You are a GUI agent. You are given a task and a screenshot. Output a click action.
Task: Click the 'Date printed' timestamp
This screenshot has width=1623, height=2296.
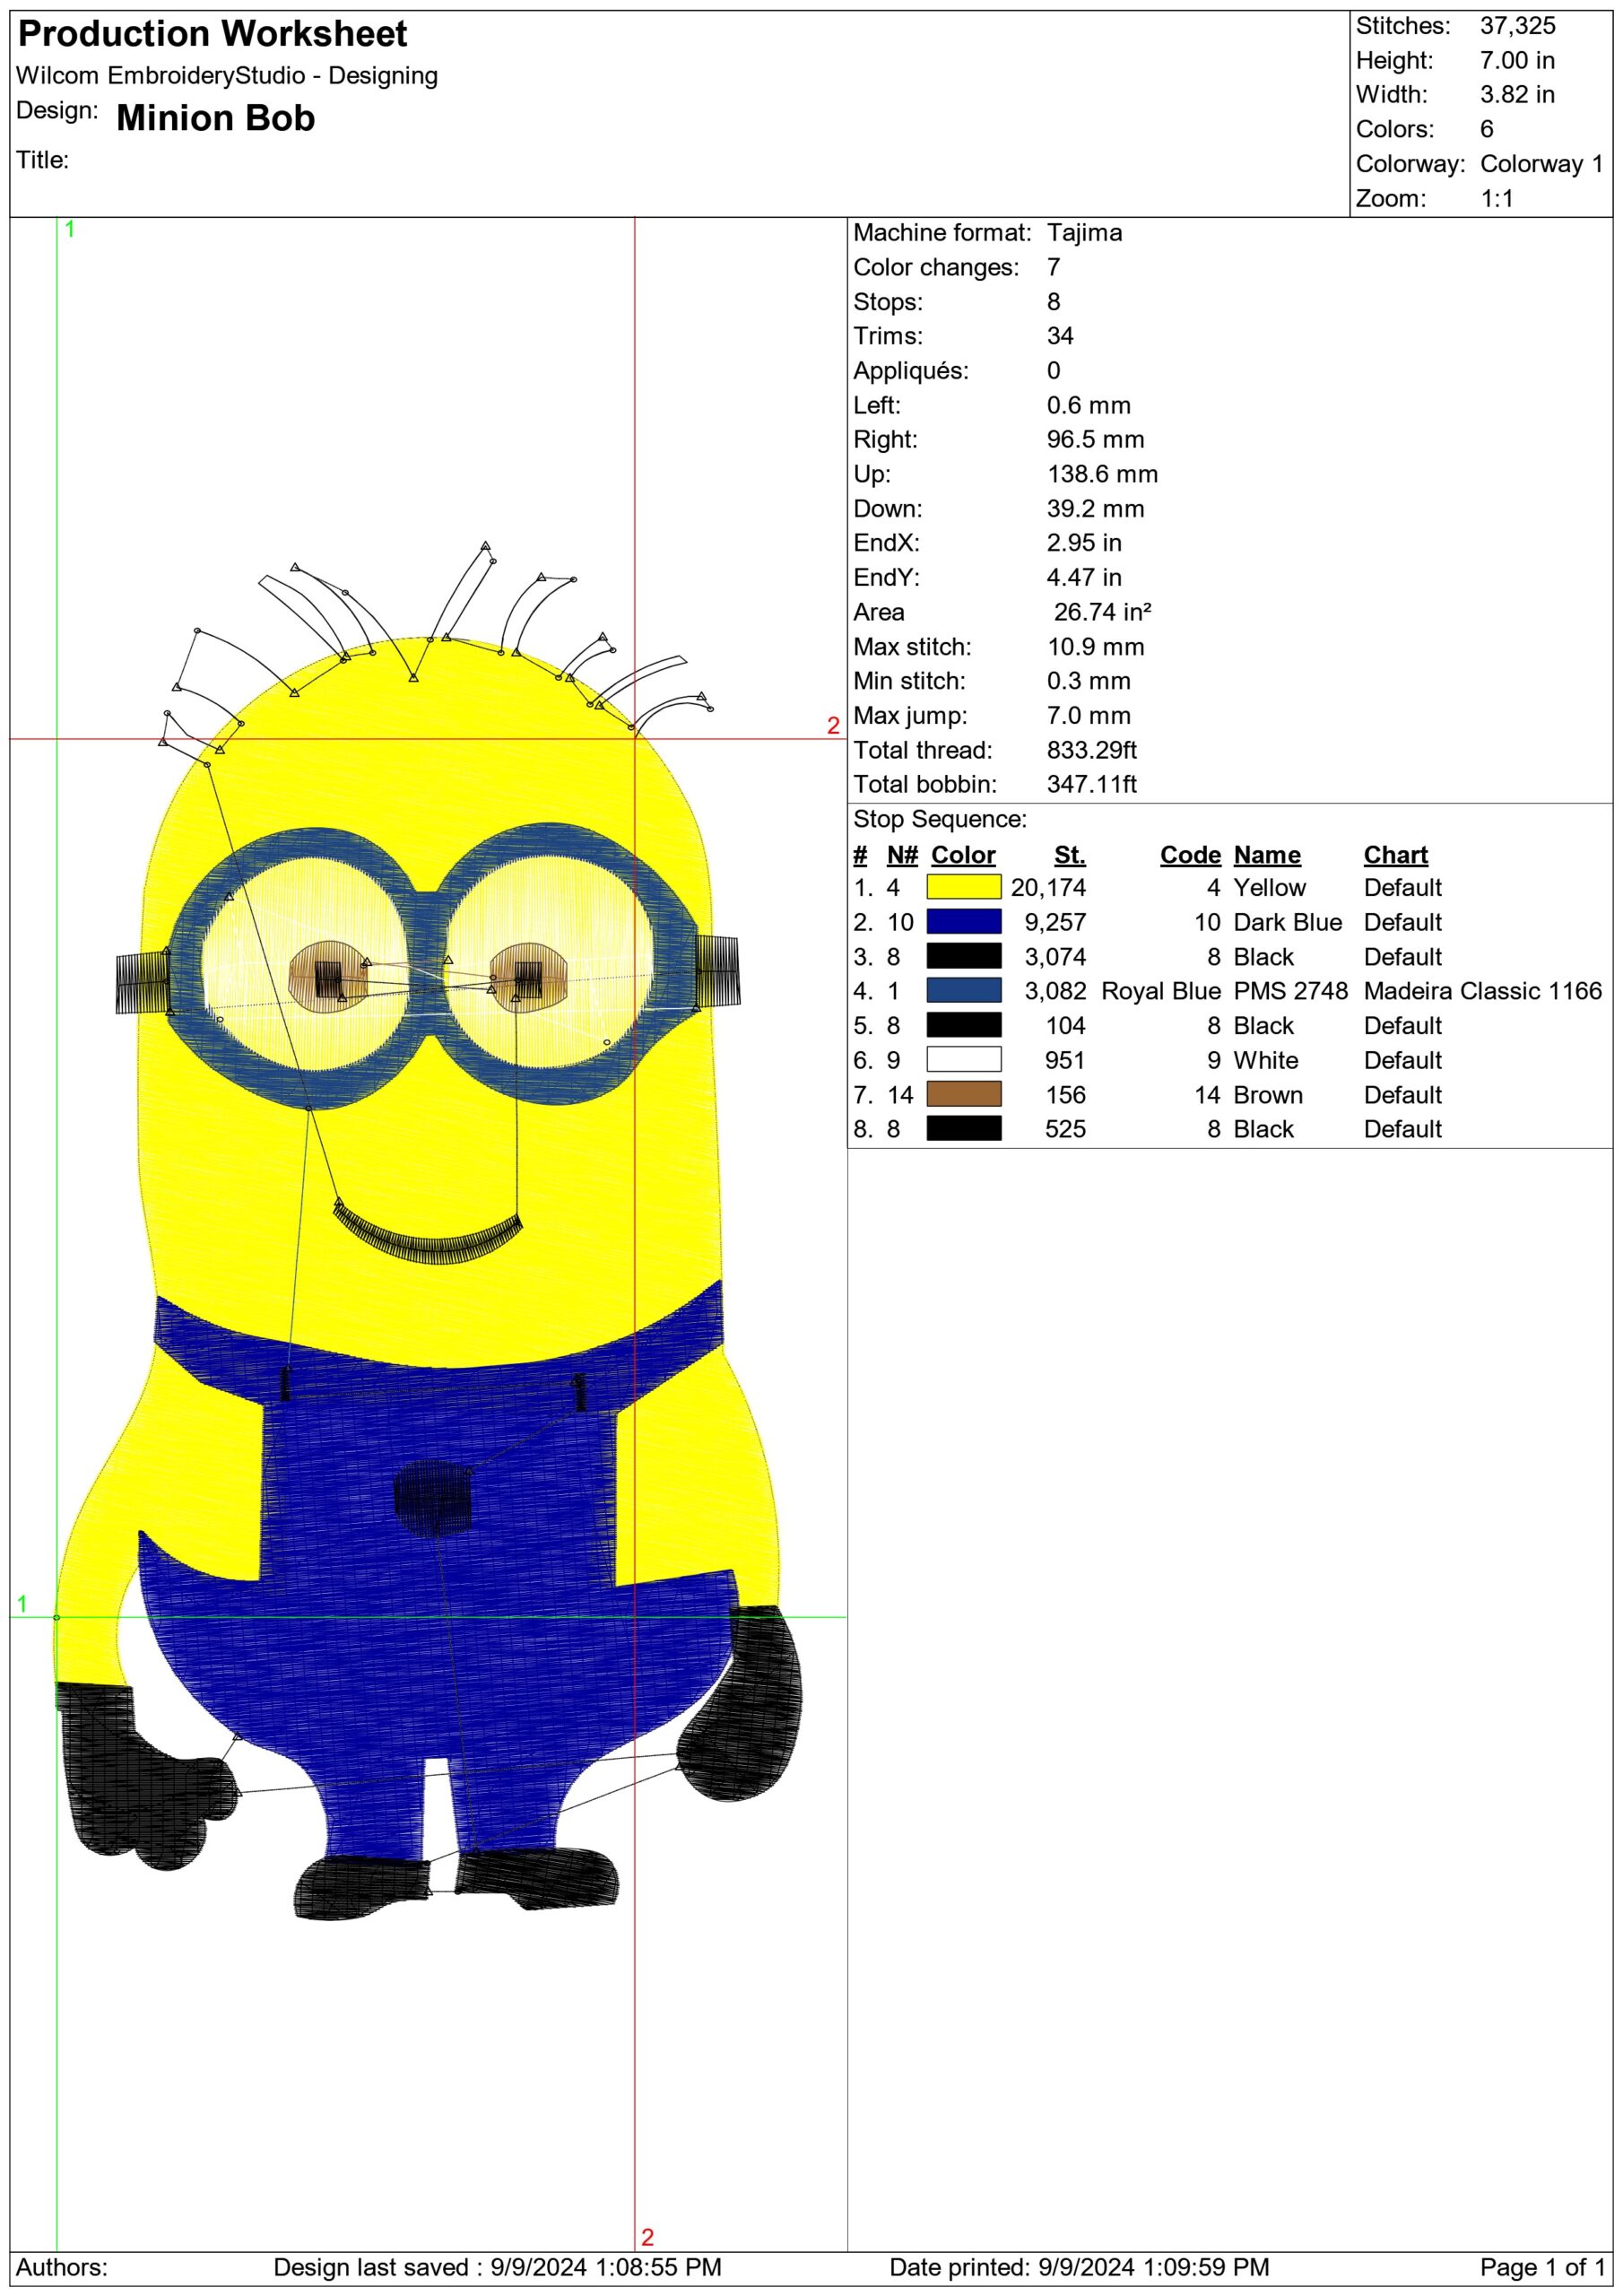(1079, 2267)
